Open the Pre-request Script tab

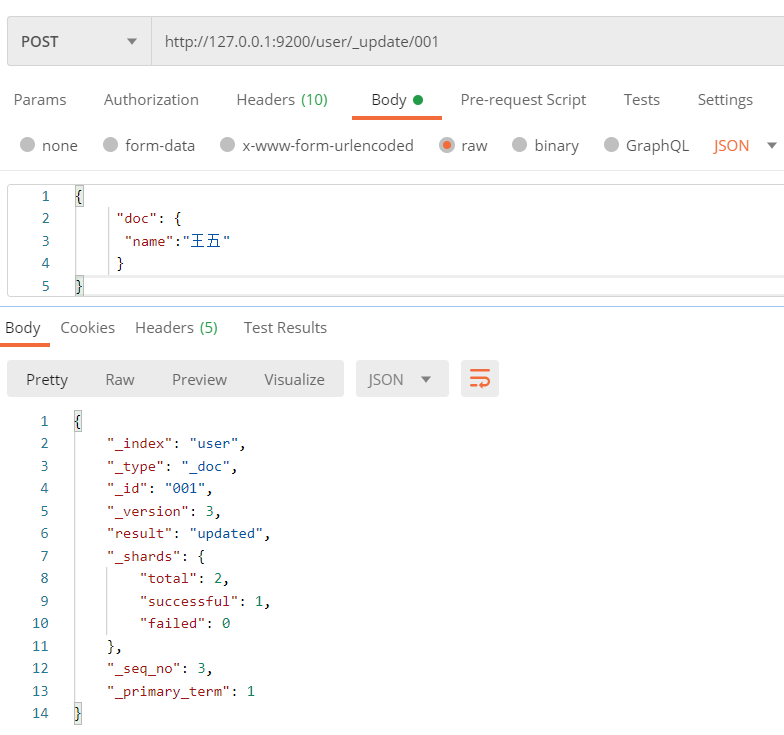tap(523, 100)
